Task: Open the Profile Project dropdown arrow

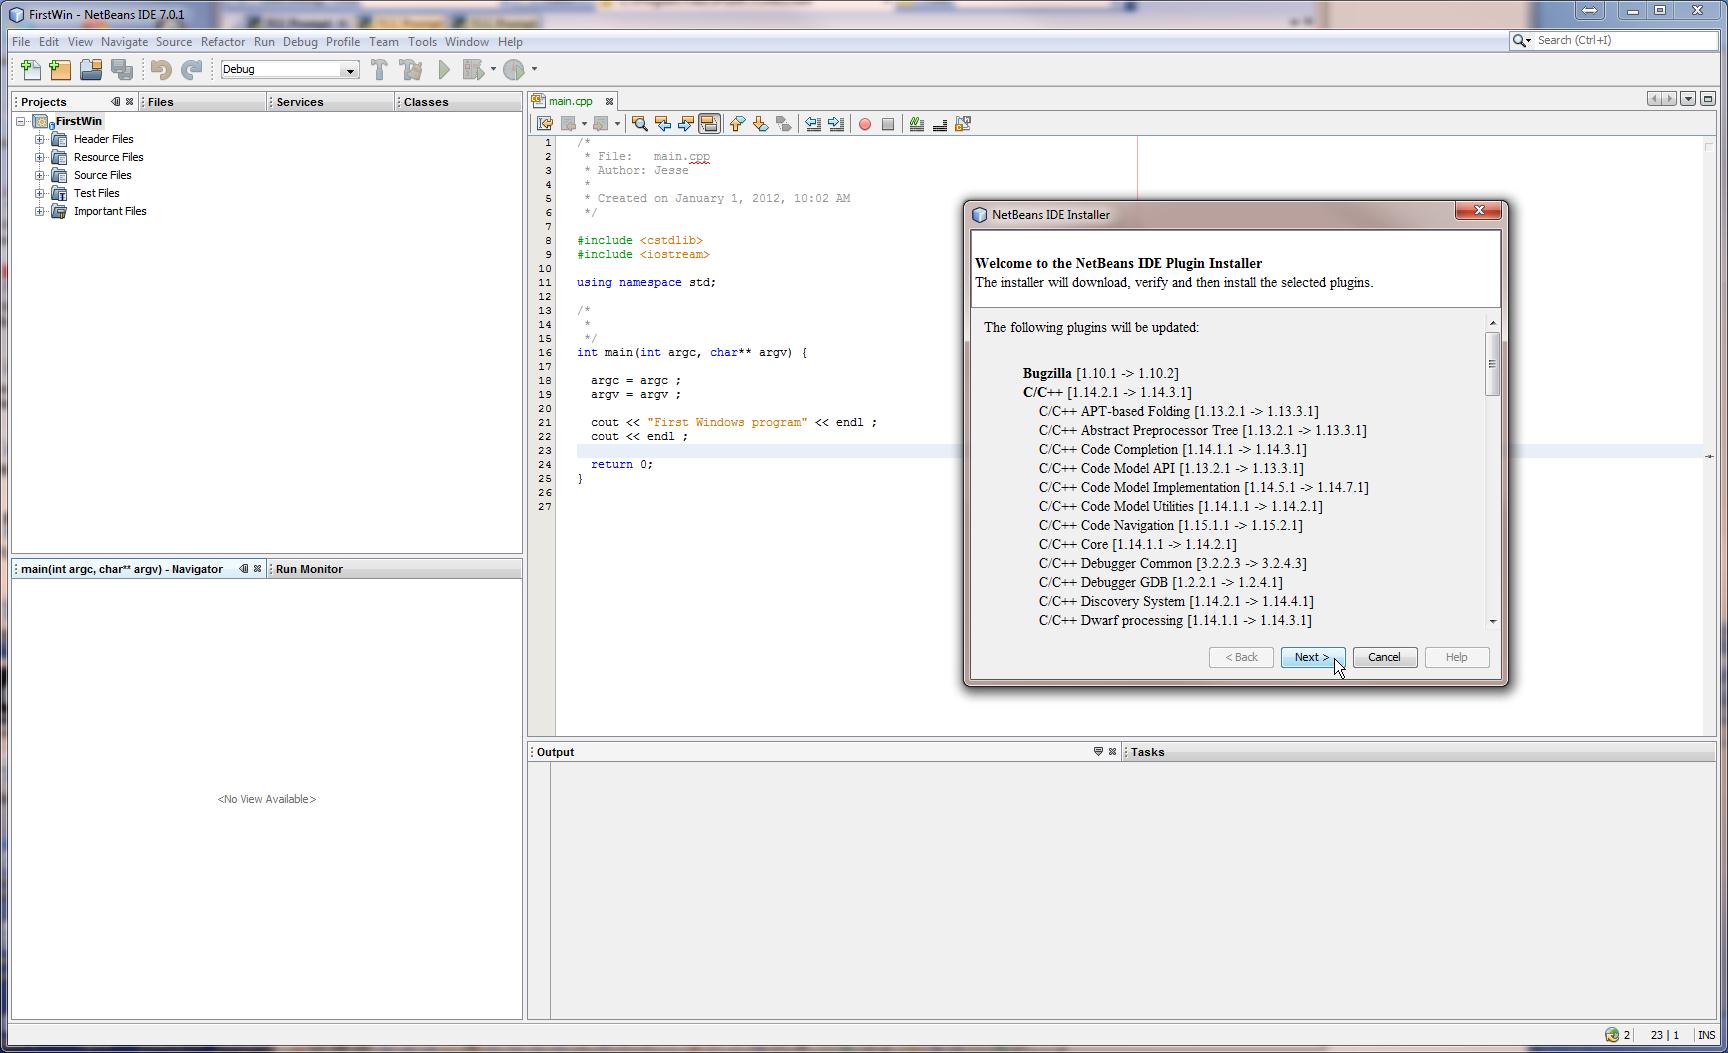Action: (x=534, y=69)
